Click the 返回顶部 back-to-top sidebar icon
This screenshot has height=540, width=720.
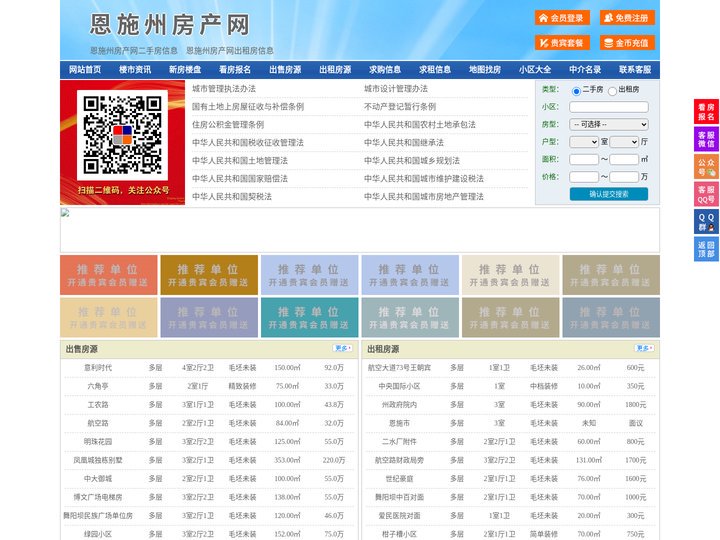[706, 249]
